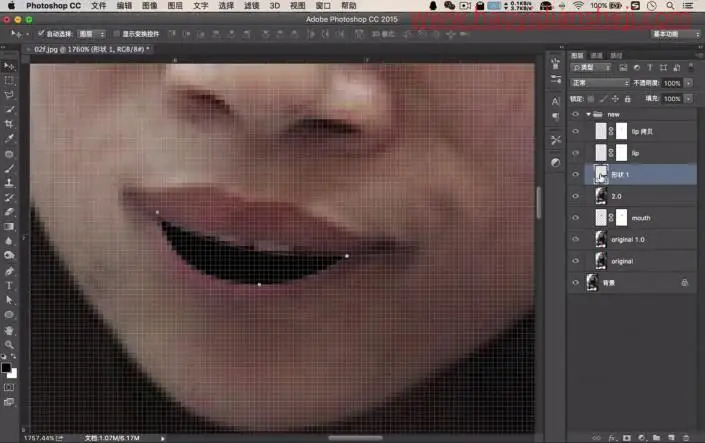Image resolution: width=705 pixels, height=443 pixels.
Task: Open the opacity 不透明度 slider arrow
Action: (x=689, y=83)
